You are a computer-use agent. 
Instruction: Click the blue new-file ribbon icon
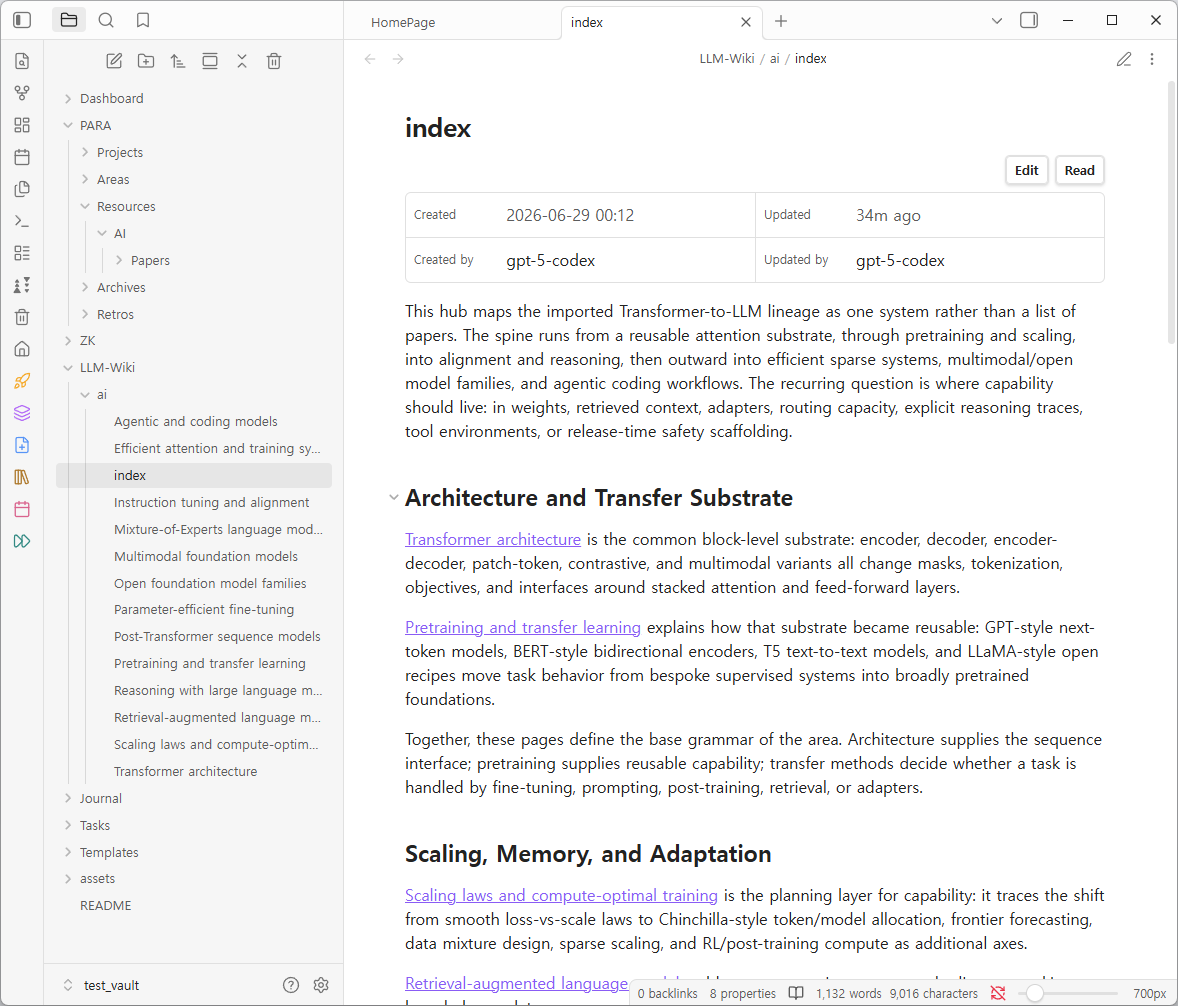coord(22,445)
